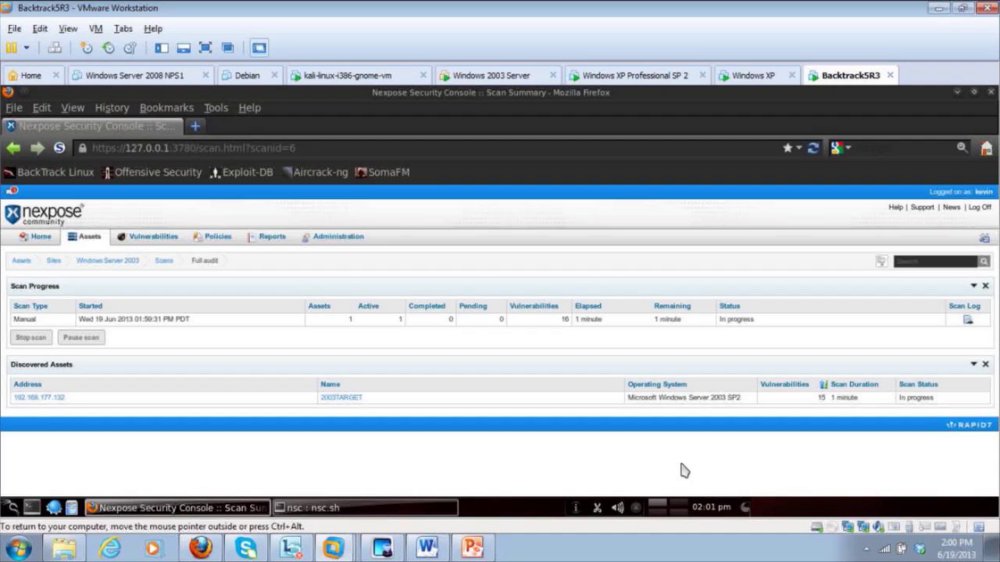1000x562 pixels.
Task: Open Firefox home page icon
Action: 986,148
